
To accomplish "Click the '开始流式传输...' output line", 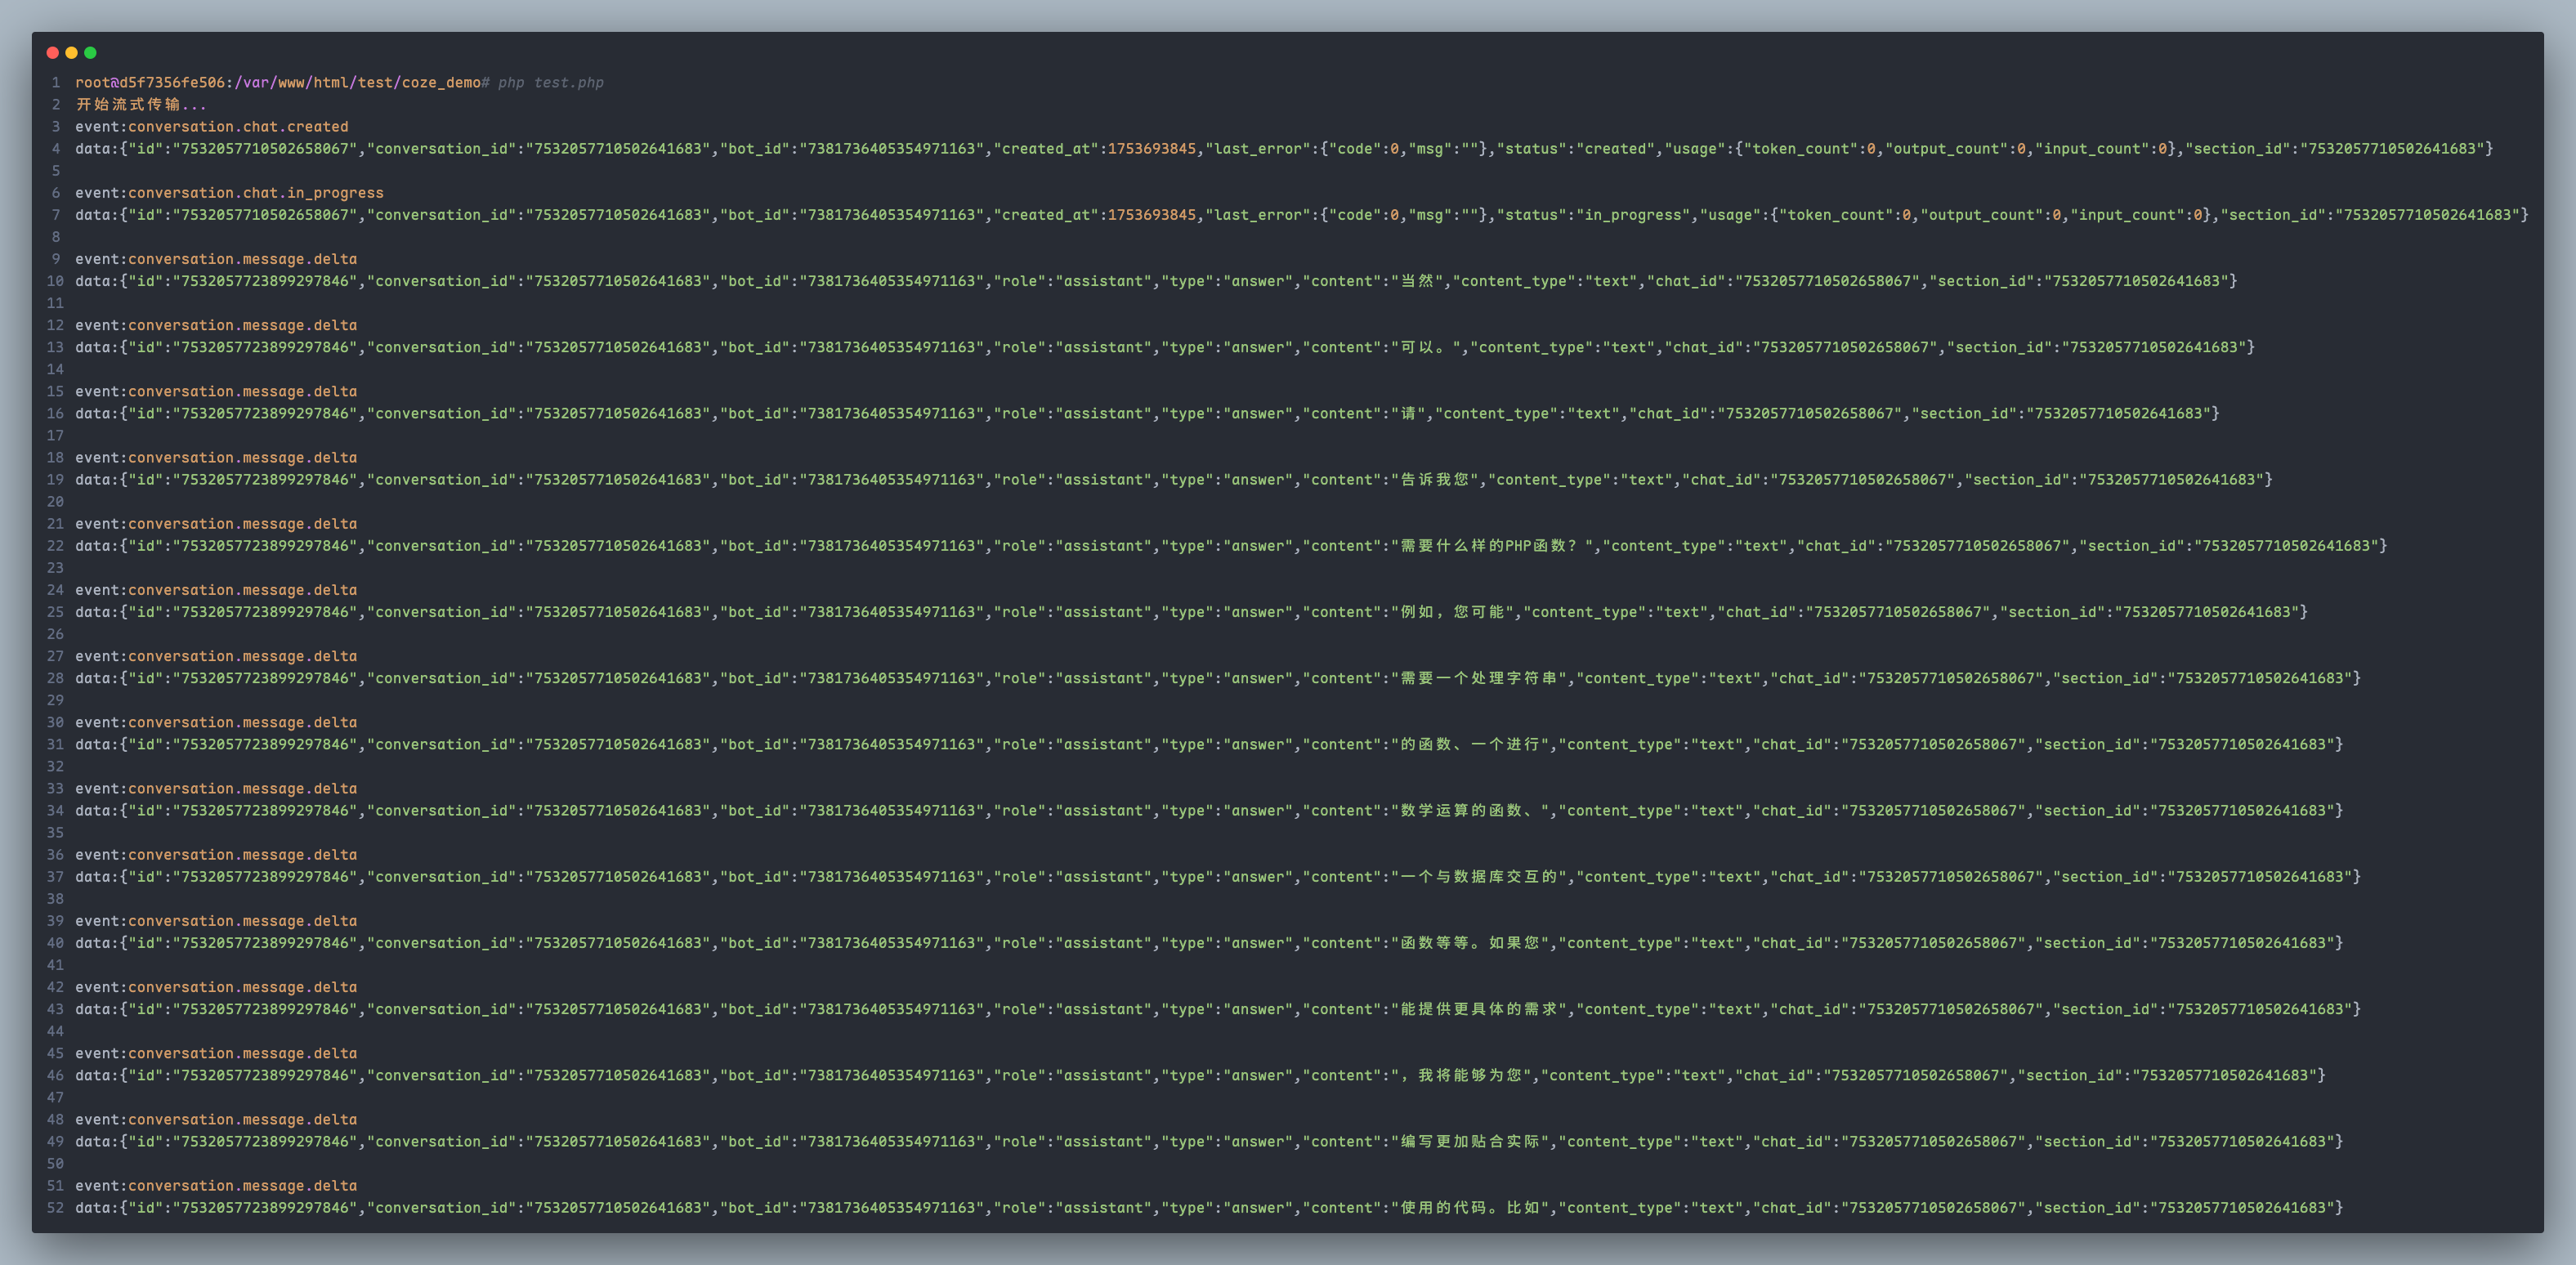I will [141, 105].
